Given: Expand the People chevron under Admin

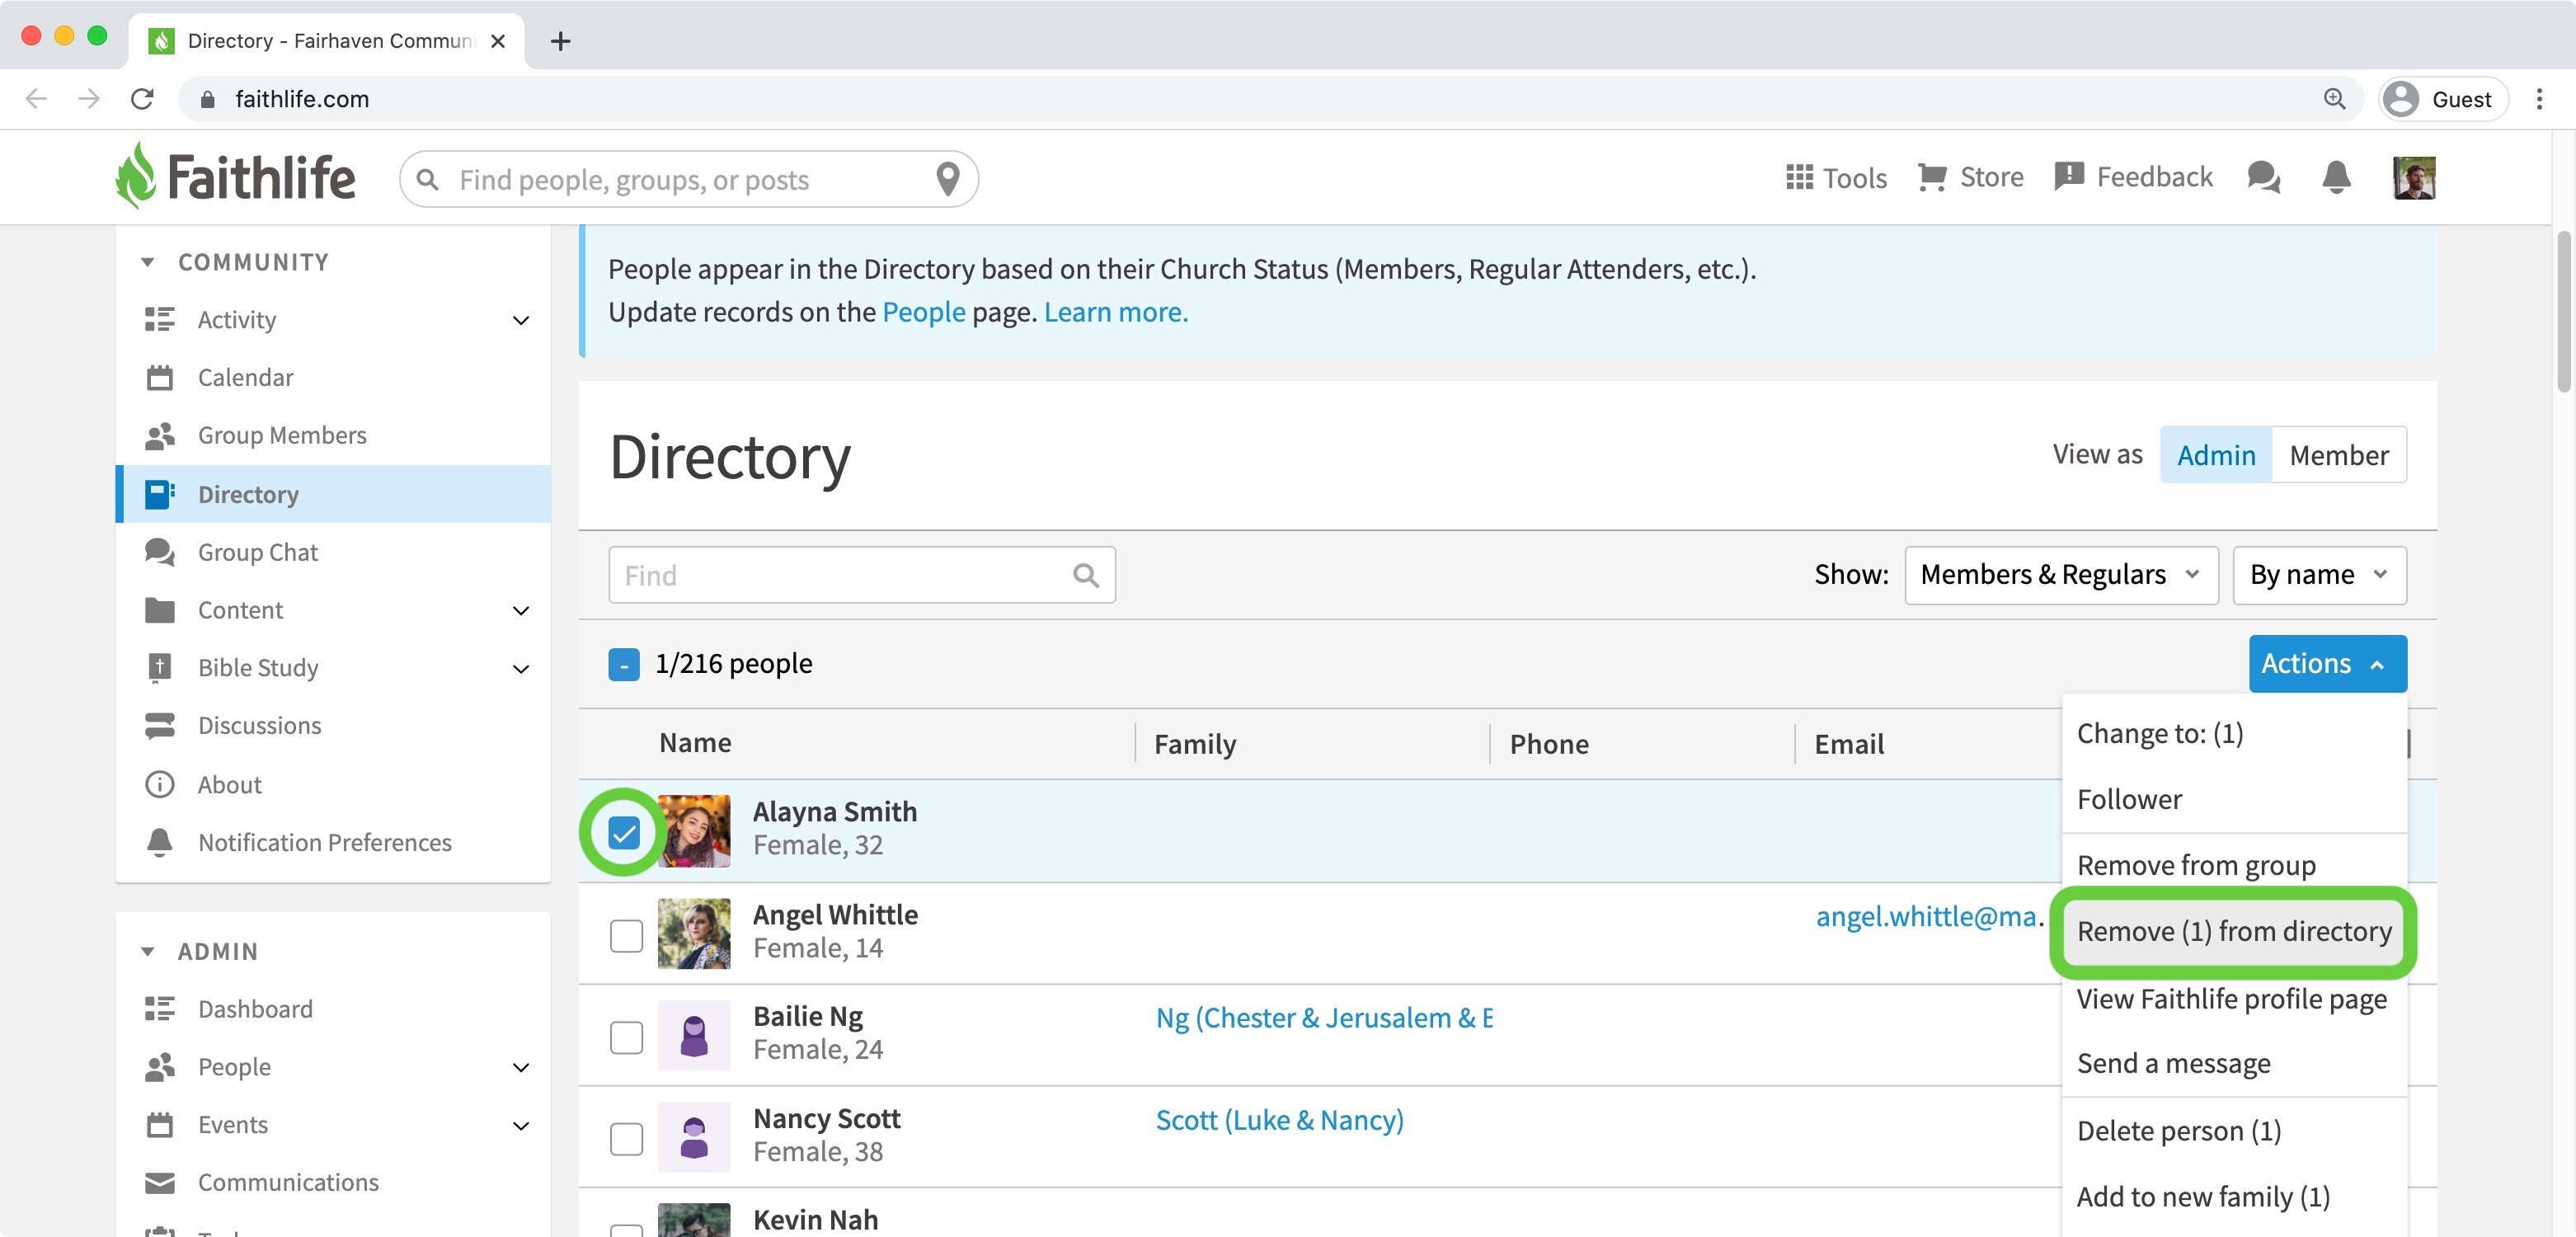Looking at the screenshot, I should point(520,1067).
